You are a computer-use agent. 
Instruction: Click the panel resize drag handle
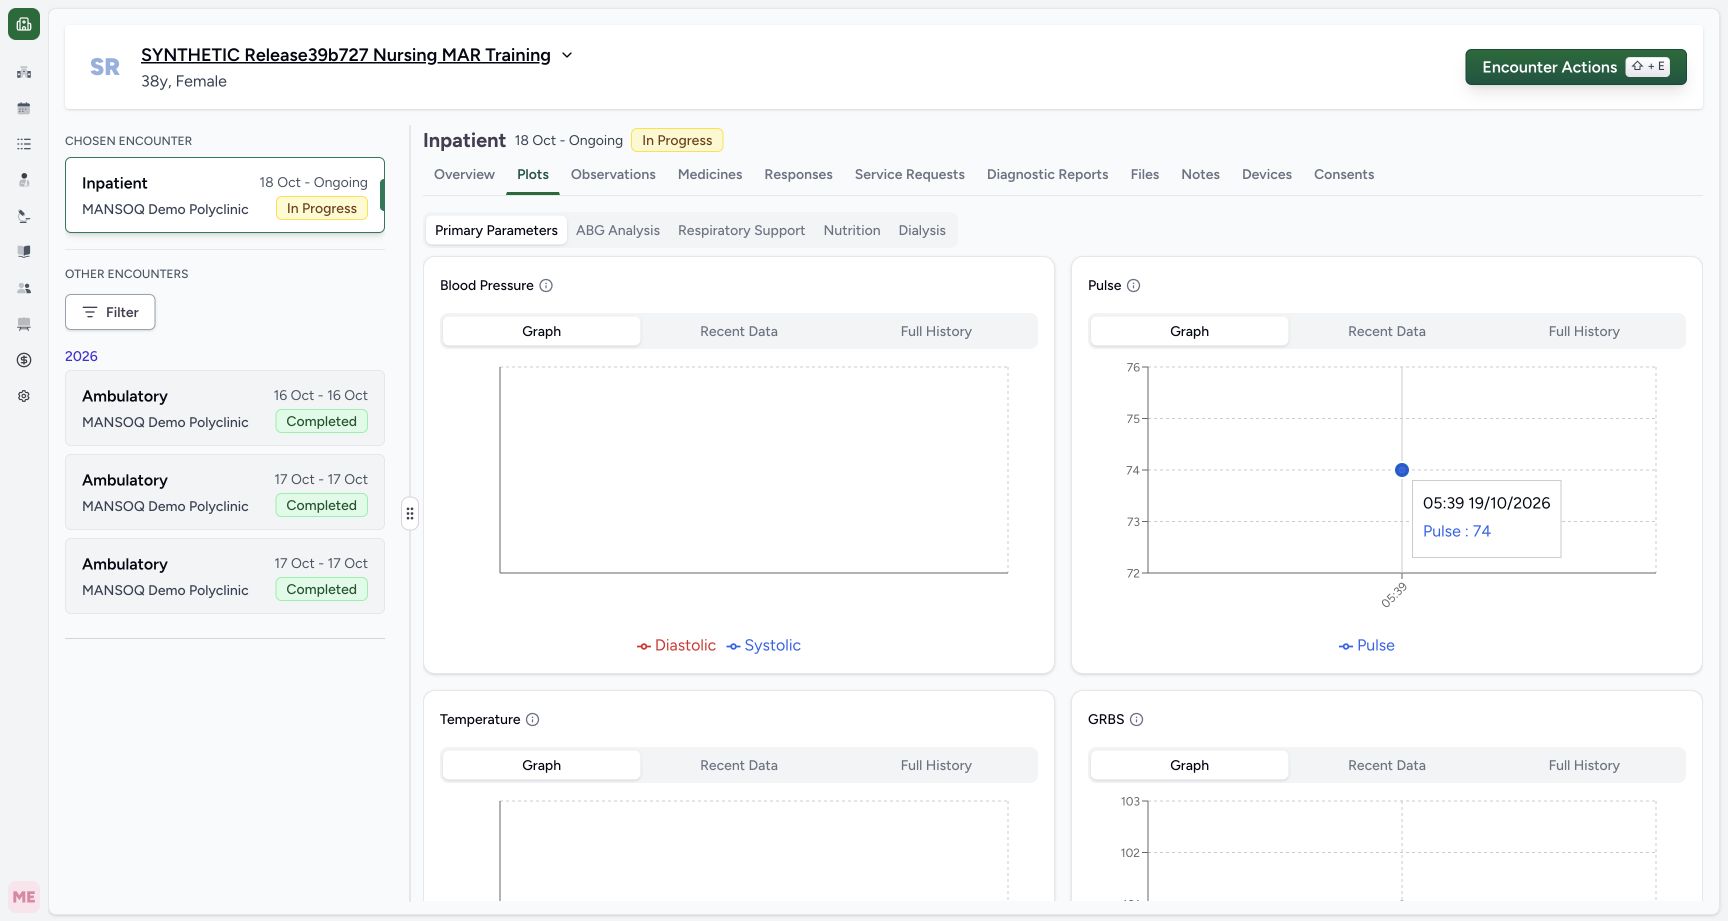[x=410, y=513]
